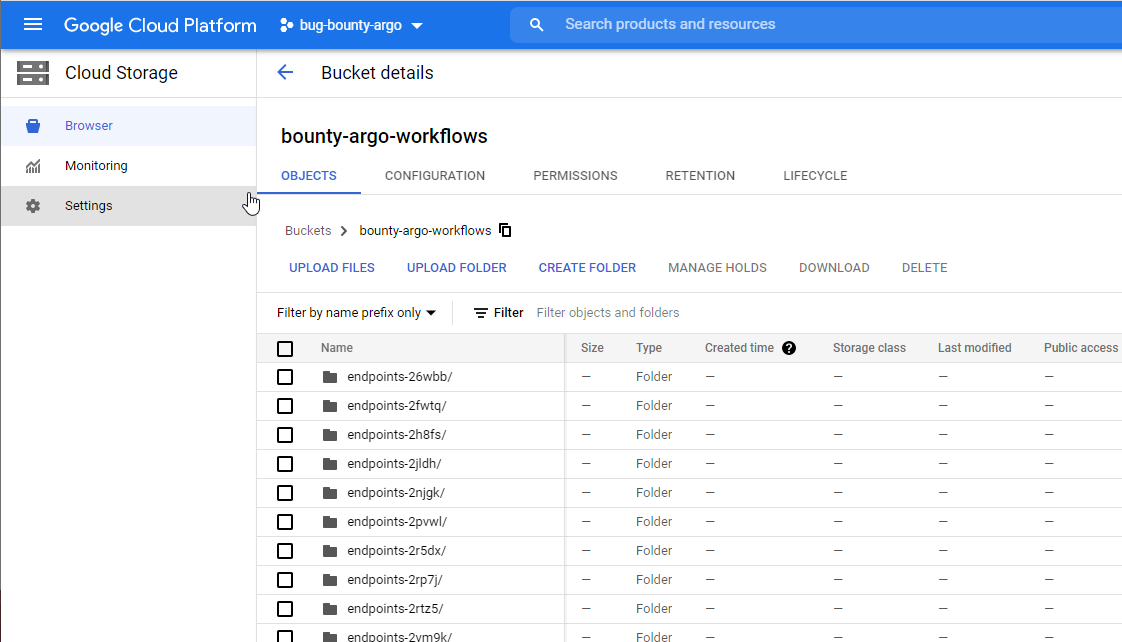1122x642 pixels.
Task: Open the endpoints-2rtz5/ folder link
Action: click(x=395, y=609)
